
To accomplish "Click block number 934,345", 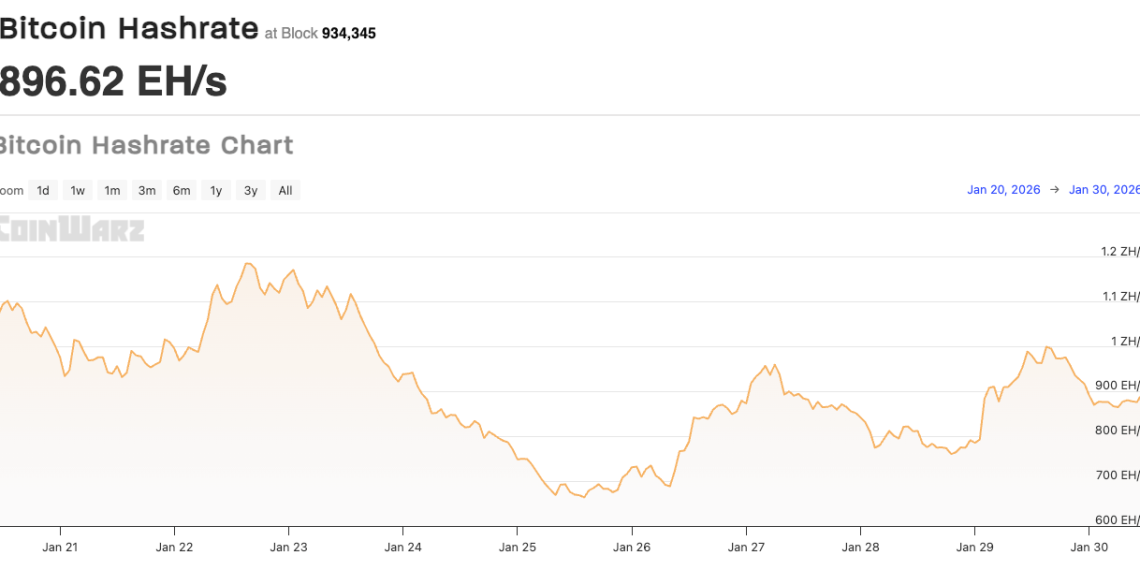I will [348, 34].
